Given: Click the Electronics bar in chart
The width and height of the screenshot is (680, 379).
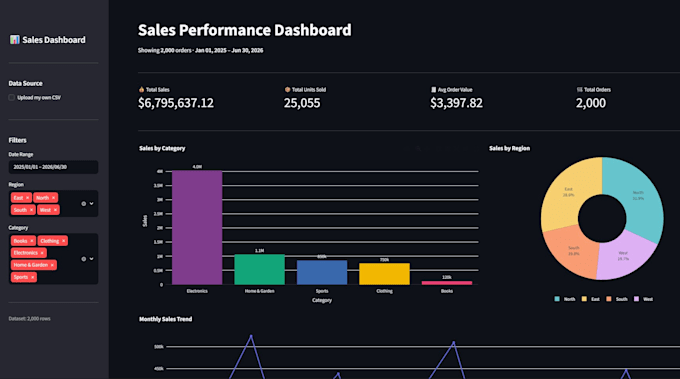Looking at the screenshot, I should pos(197,228).
